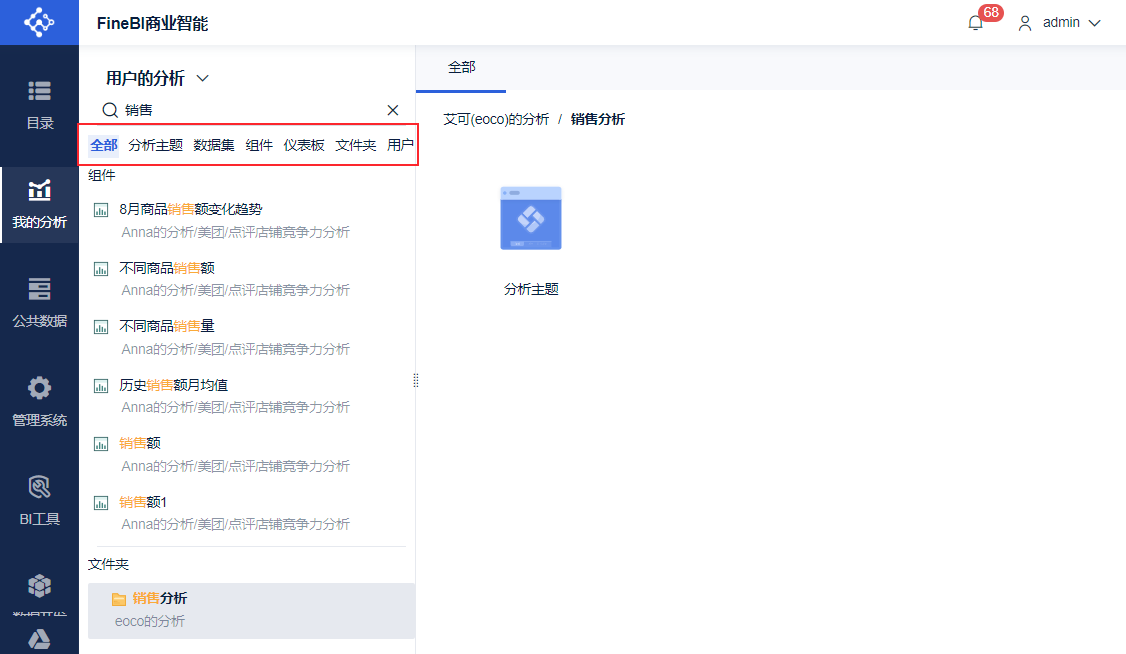Click the FineBI logo icon
Viewport: 1126px width, 654px height.
(39, 22)
